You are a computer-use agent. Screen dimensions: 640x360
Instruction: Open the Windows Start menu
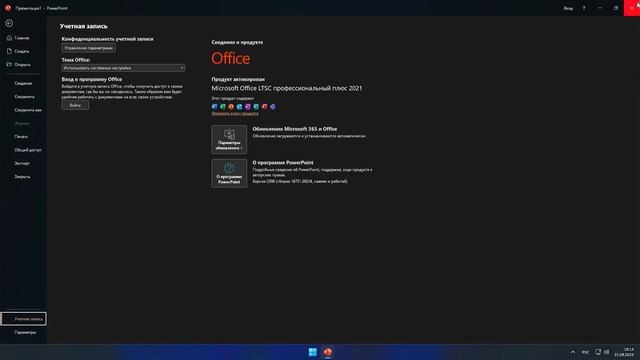tap(313, 352)
